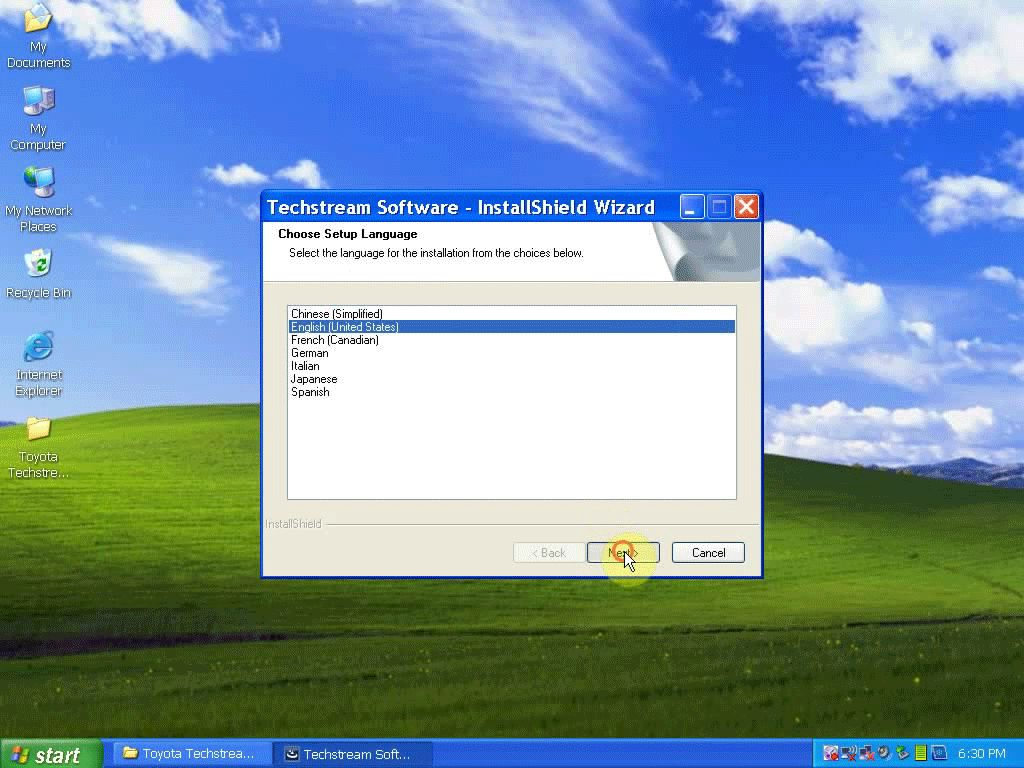The width and height of the screenshot is (1024, 768).
Task: Select the Internet Explorer desktop icon
Action: [38, 364]
